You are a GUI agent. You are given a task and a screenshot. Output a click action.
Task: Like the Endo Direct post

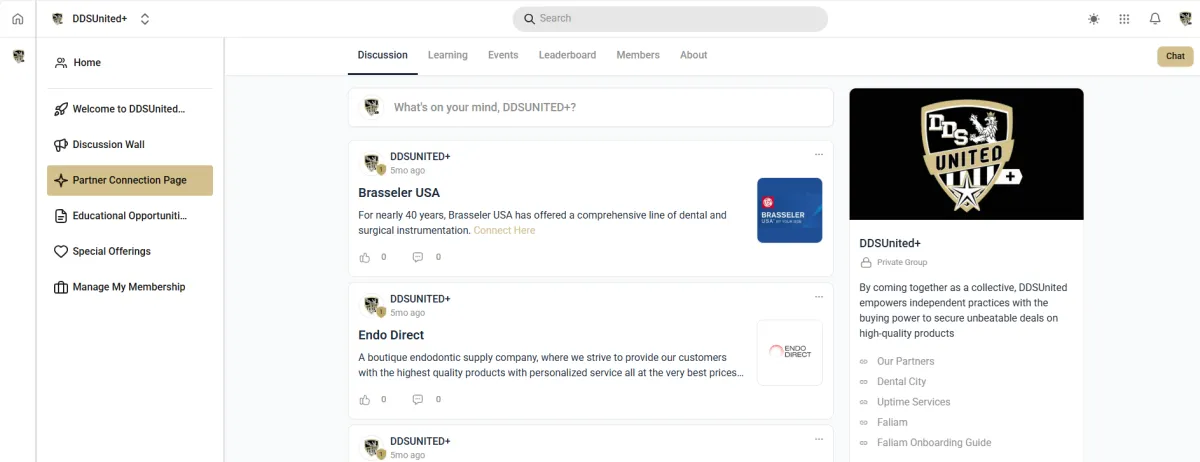tap(365, 399)
